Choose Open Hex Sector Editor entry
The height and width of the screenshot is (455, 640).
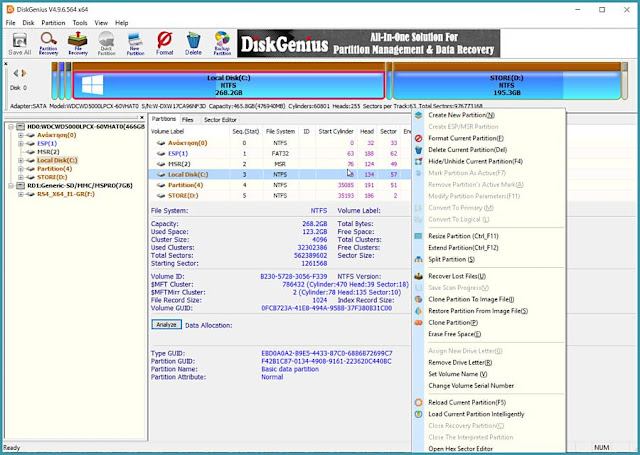[460, 448]
